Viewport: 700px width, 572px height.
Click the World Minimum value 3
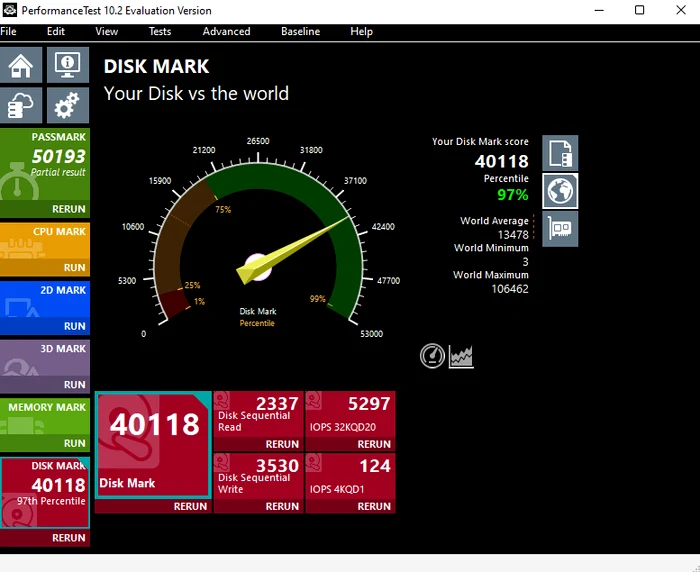tap(525, 262)
